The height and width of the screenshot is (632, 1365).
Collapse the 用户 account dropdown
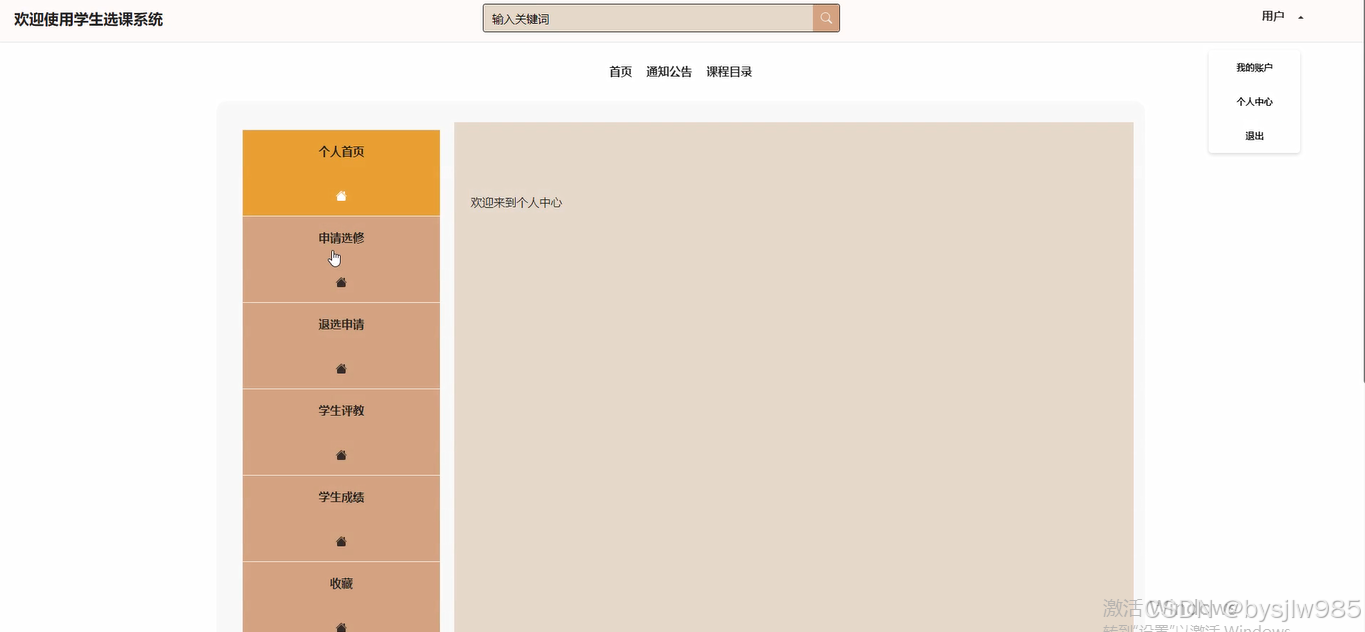[1281, 16]
